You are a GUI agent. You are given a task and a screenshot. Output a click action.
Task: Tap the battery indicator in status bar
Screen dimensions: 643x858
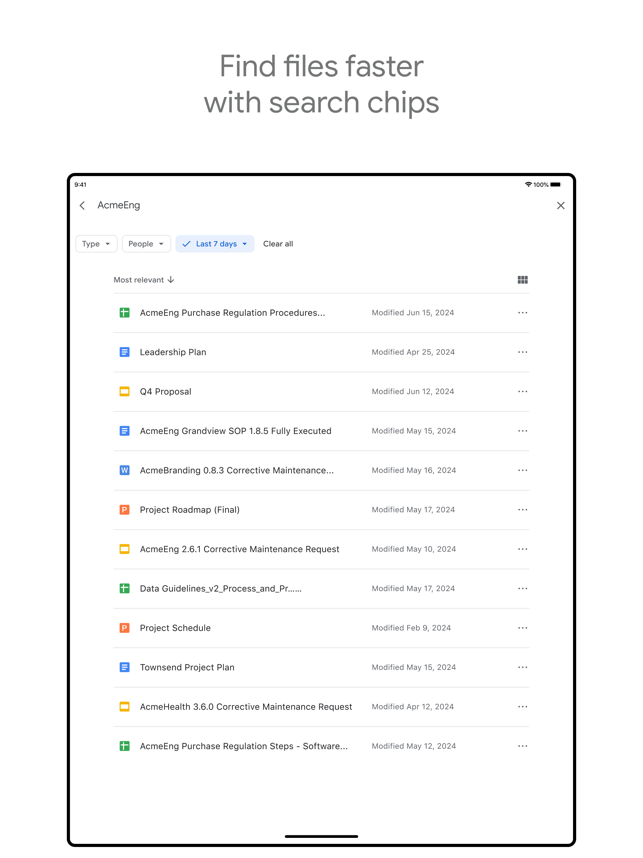coord(555,184)
